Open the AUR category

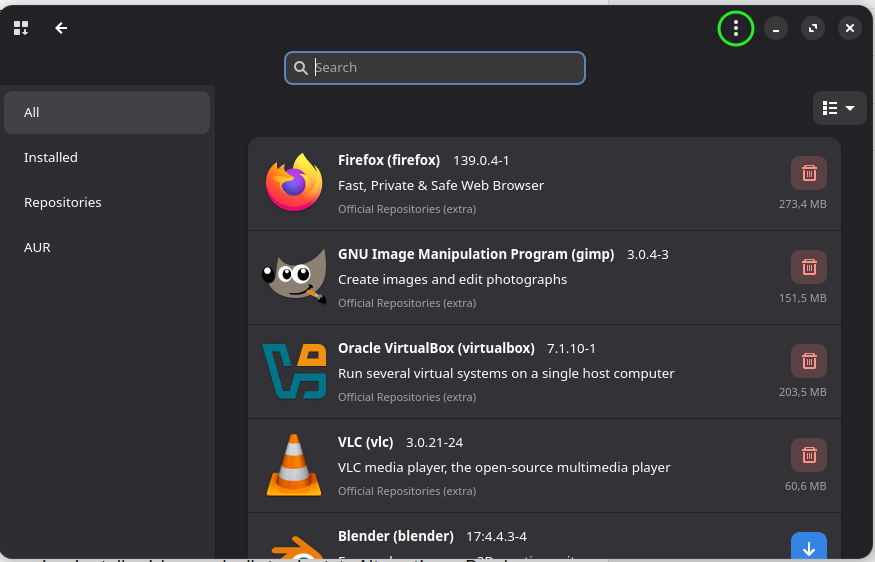107,247
